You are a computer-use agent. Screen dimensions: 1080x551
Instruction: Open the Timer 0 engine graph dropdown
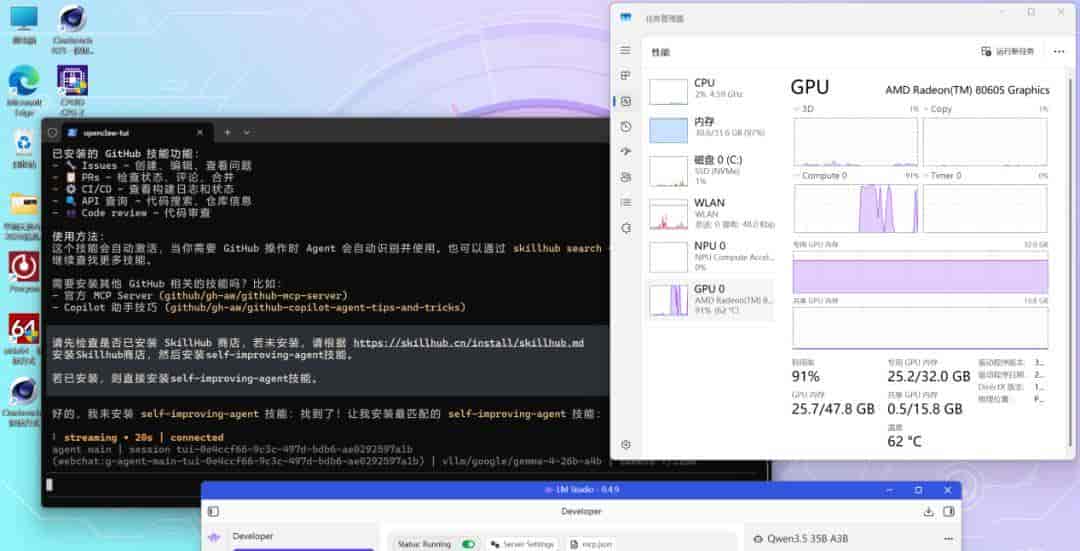click(942, 176)
